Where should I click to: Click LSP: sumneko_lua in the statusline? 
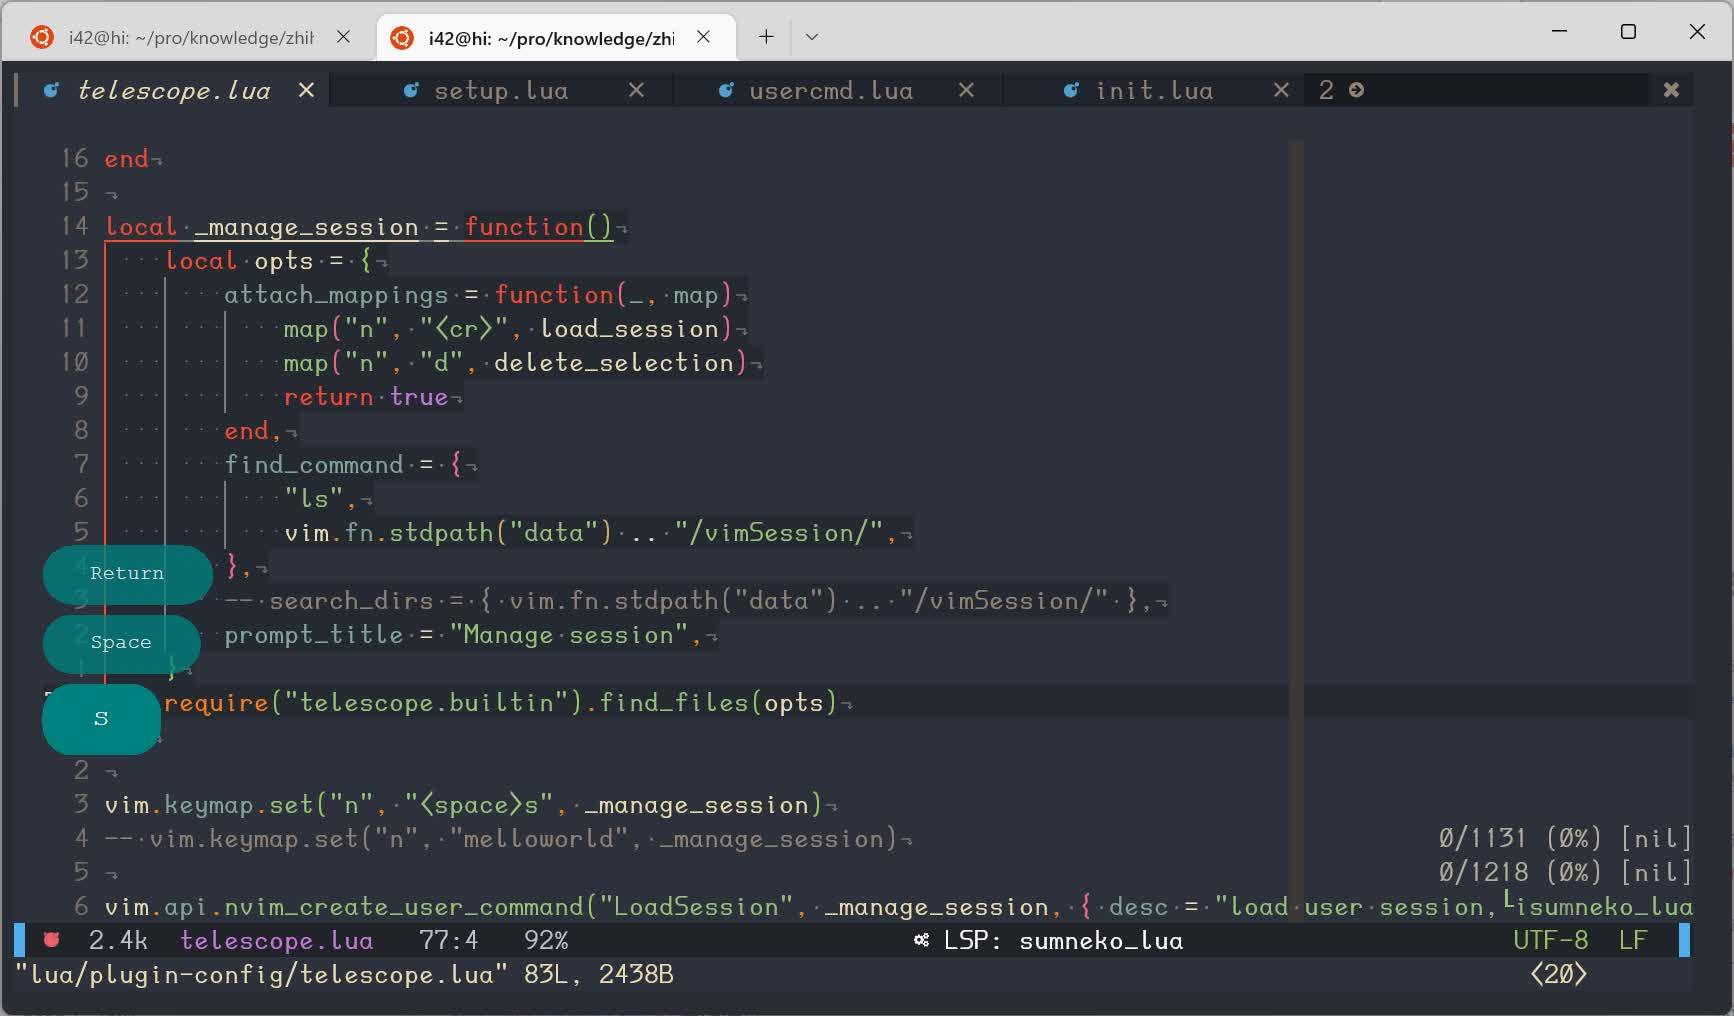coord(1063,940)
